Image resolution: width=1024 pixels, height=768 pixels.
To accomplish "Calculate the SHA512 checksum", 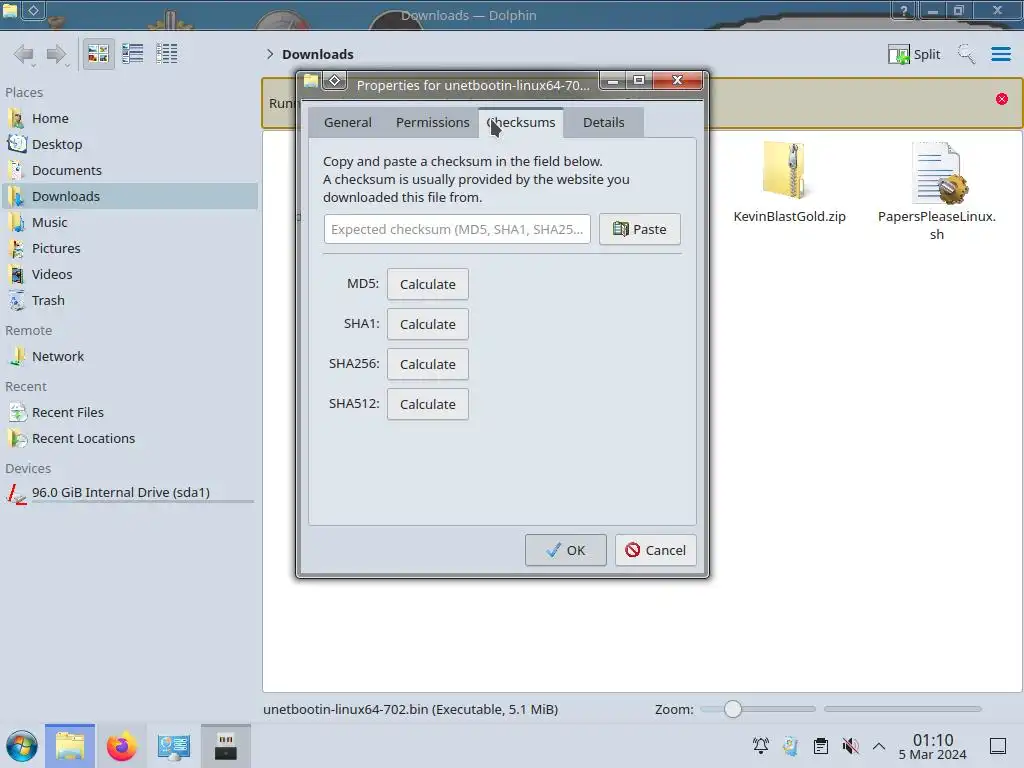I will [428, 404].
